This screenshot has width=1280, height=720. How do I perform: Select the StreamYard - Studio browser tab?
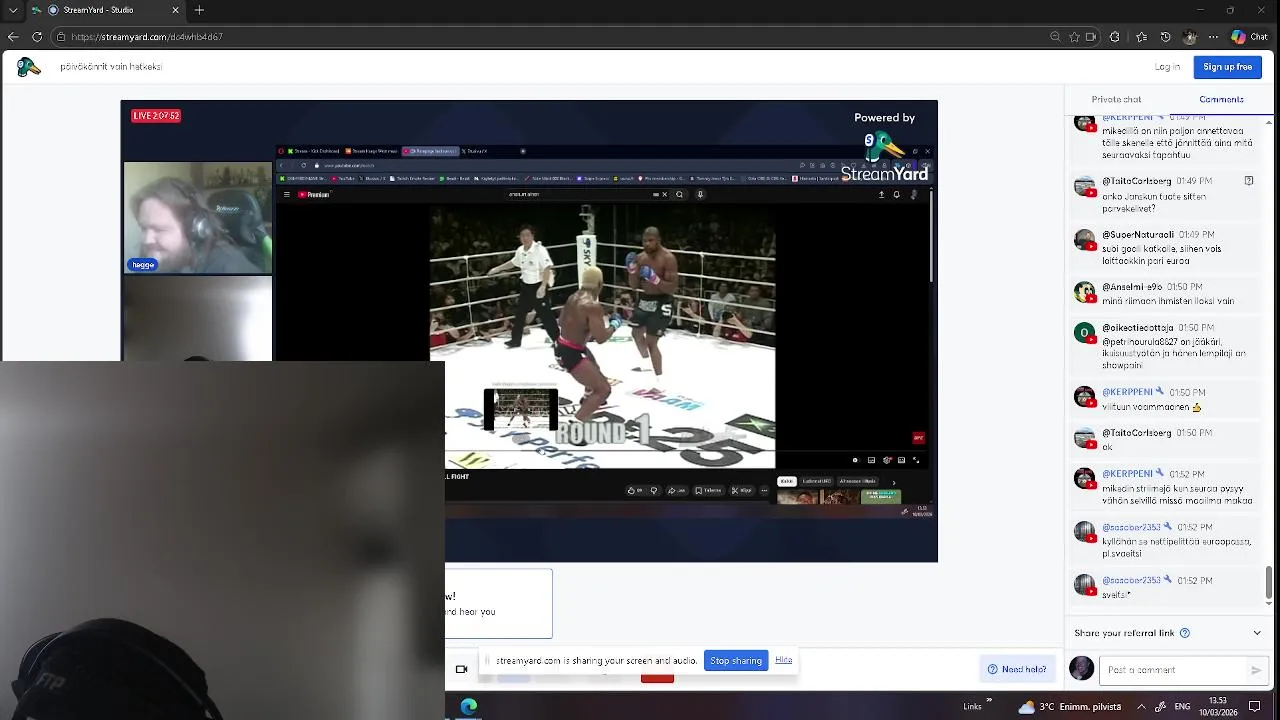(106, 10)
